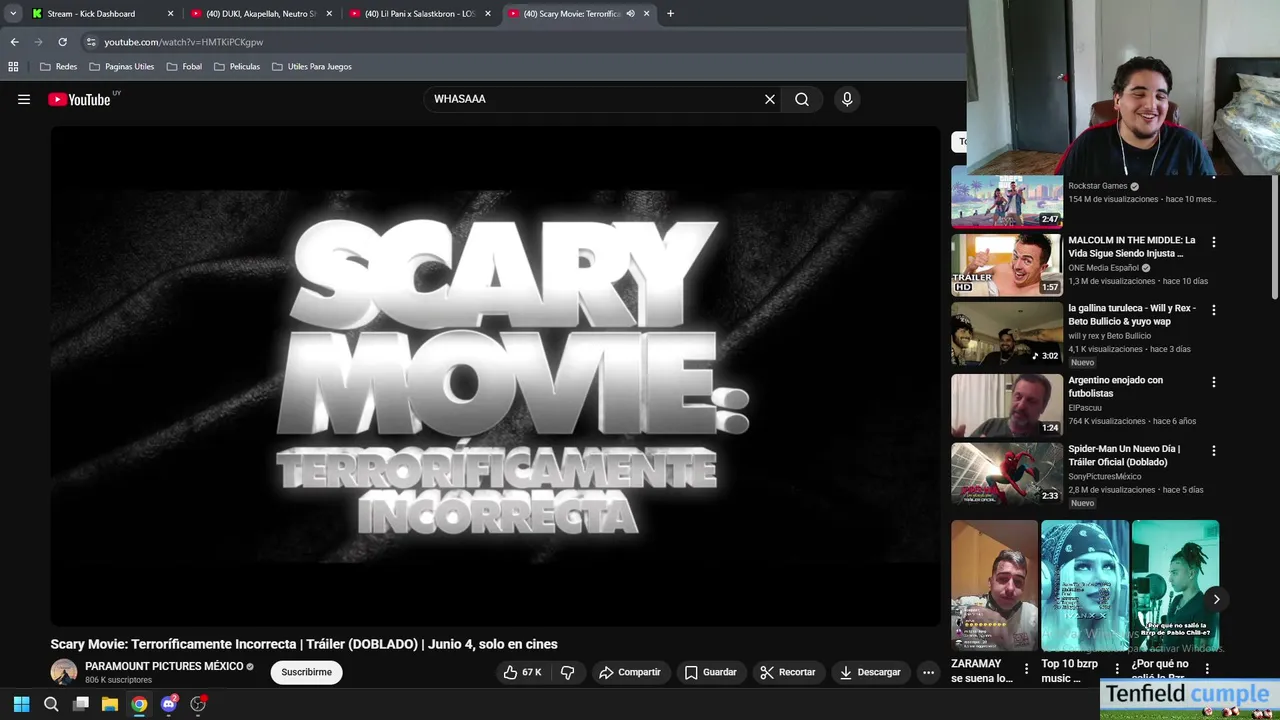Click the Scary Movie video player
This screenshot has width=1280, height=720.
tap(495, 376)
